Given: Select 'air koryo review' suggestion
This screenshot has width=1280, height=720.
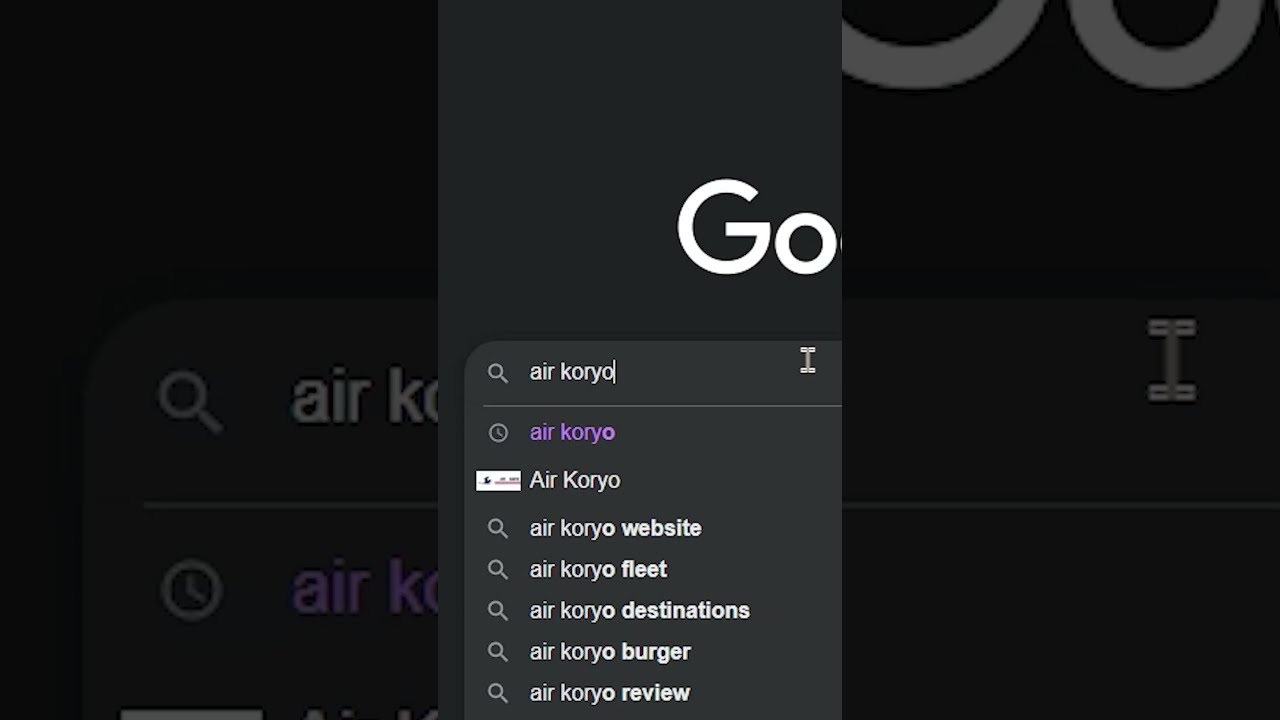Looking at the screenshot, I should [609, 693].
